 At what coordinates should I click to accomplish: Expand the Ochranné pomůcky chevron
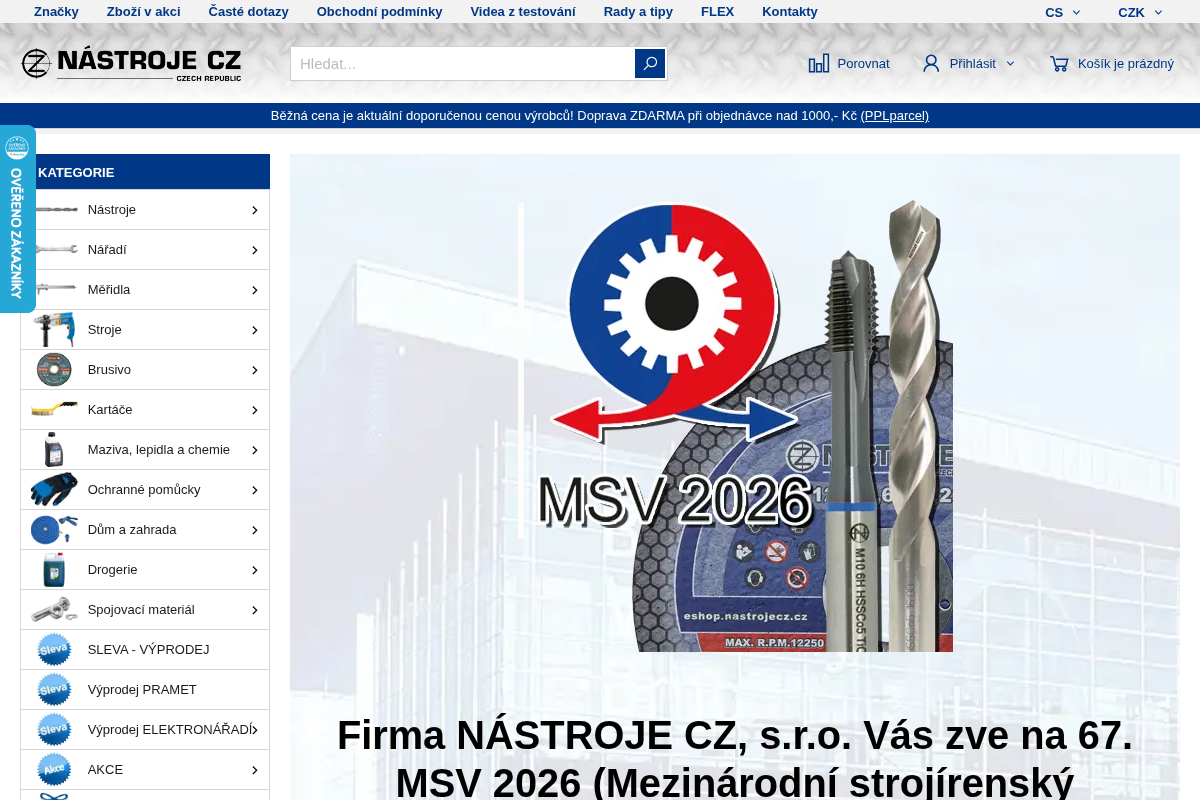point(254,490)
